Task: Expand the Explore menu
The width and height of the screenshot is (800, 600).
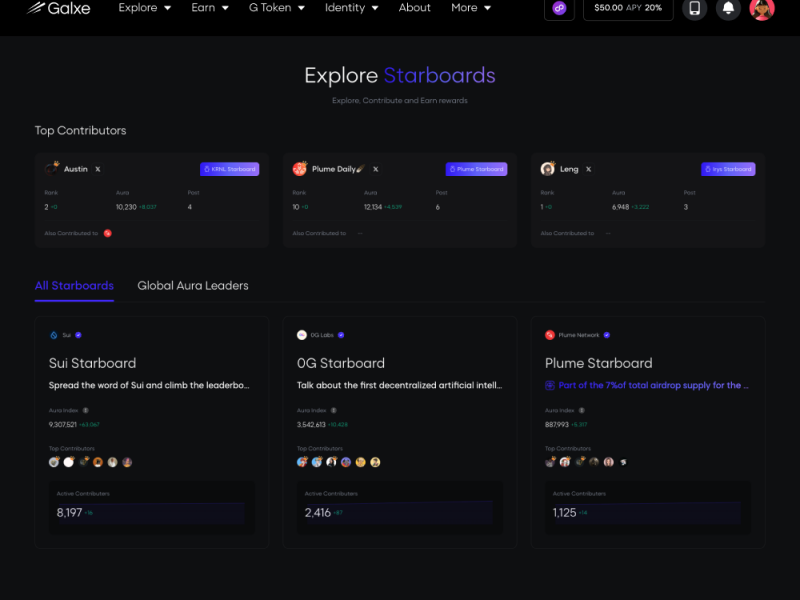Action: [x=144, y=8]
